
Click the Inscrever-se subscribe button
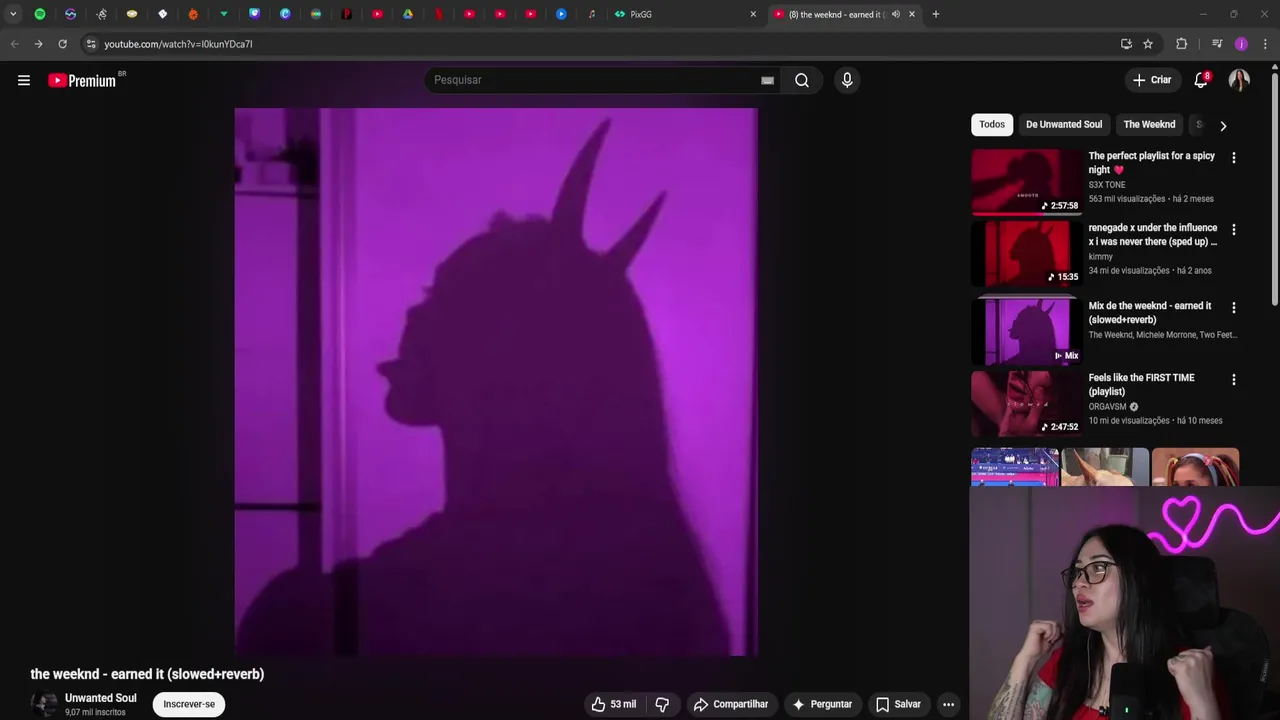[189, 704]
